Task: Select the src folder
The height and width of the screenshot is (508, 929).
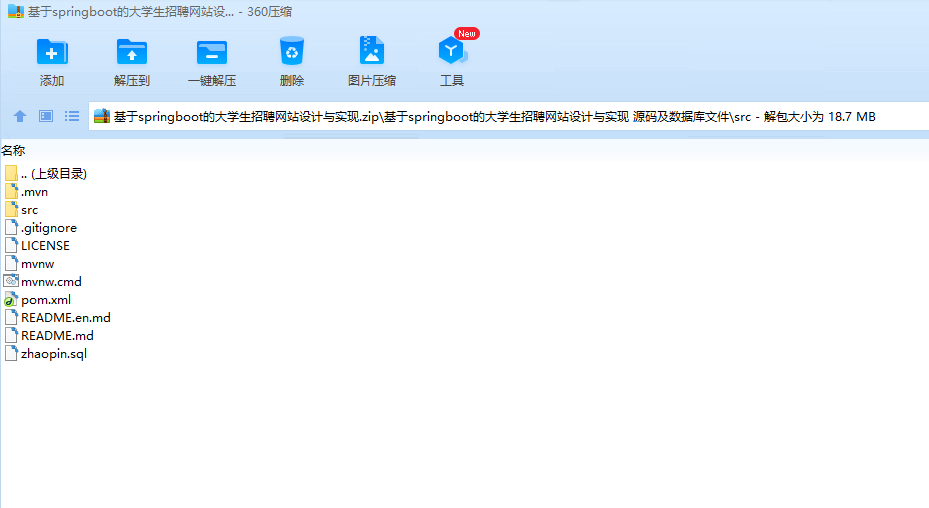Action: click(x=21, y=210)
